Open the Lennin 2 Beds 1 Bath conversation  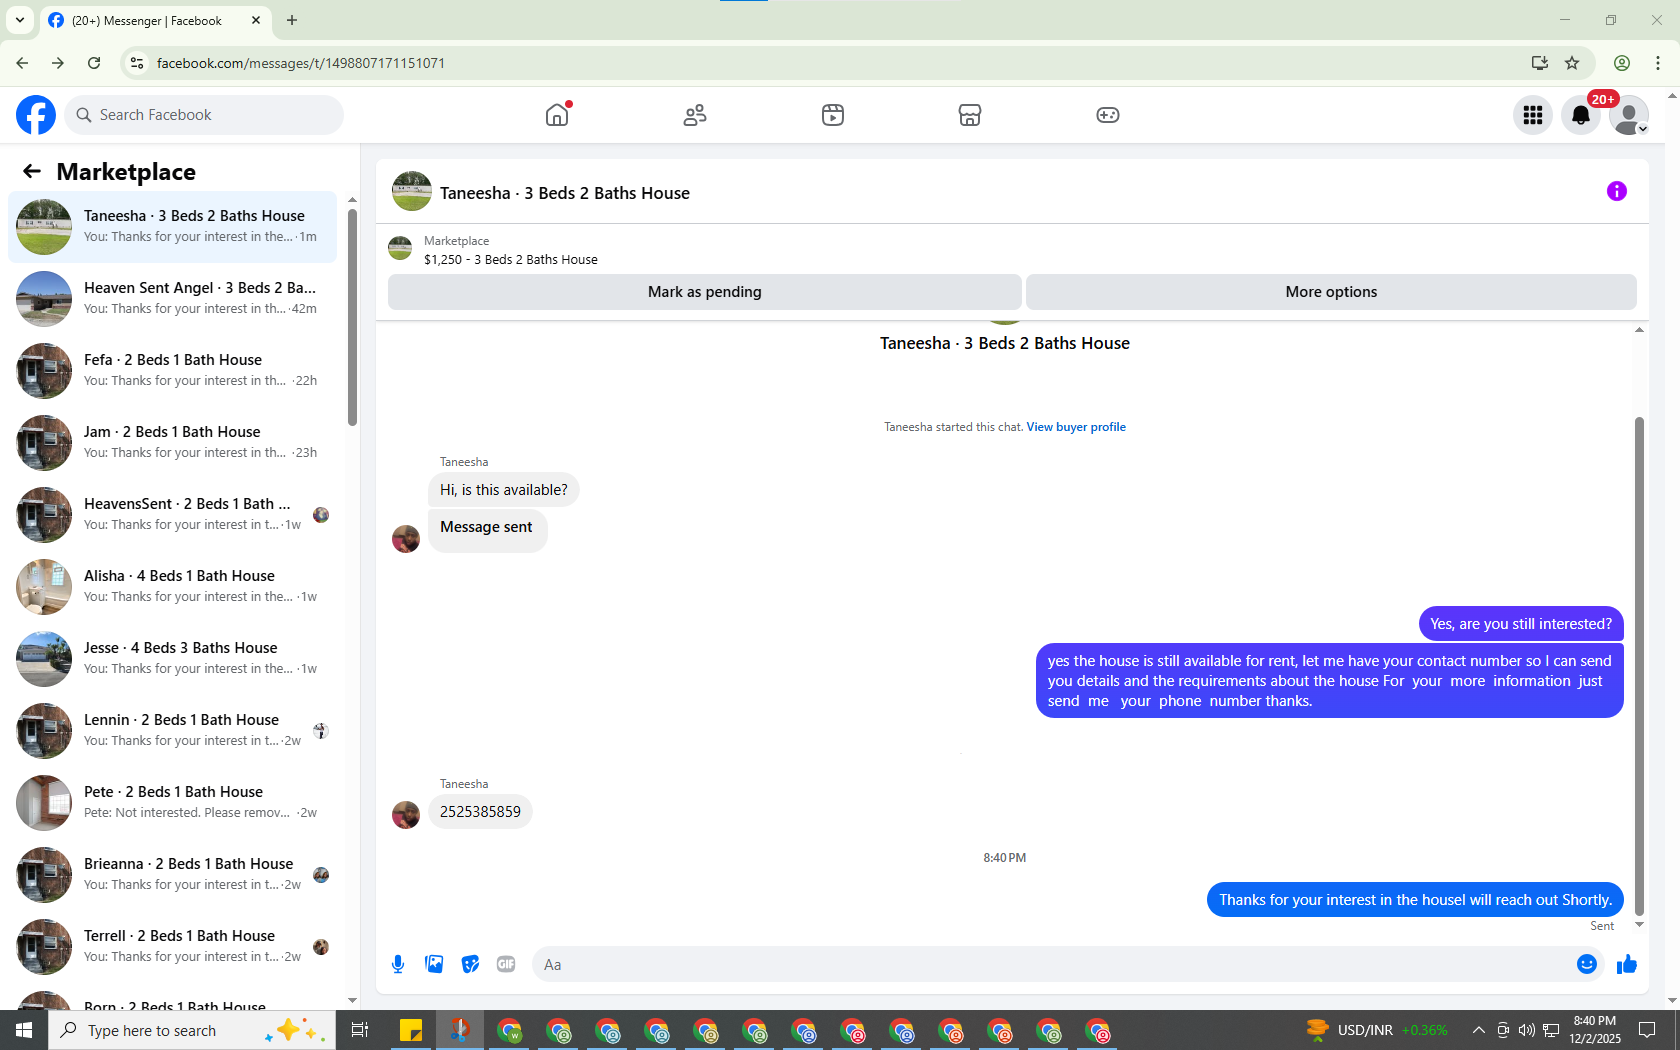(172, 731)
